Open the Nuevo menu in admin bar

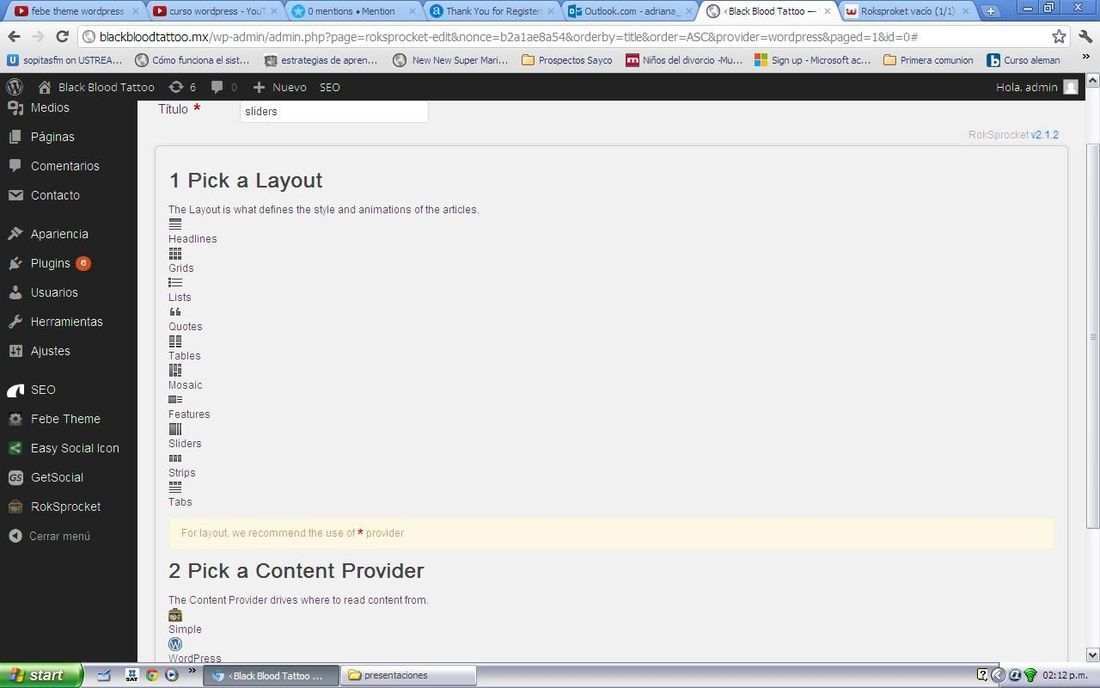point(279,87)
